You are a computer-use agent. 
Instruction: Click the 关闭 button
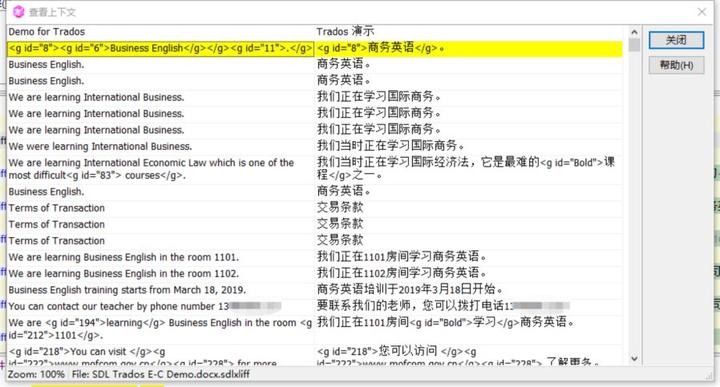coord(676,40)
